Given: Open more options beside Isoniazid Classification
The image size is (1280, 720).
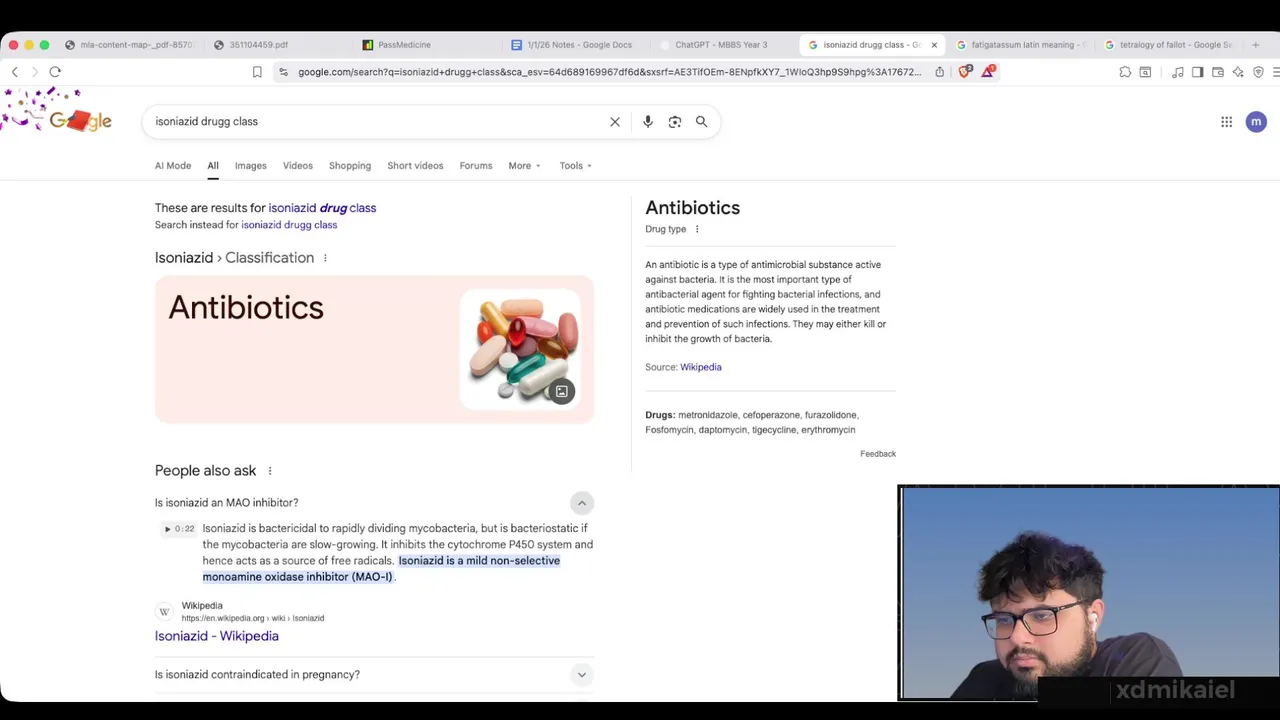Looking at the screenshot, I should click(x=325, y=258).
